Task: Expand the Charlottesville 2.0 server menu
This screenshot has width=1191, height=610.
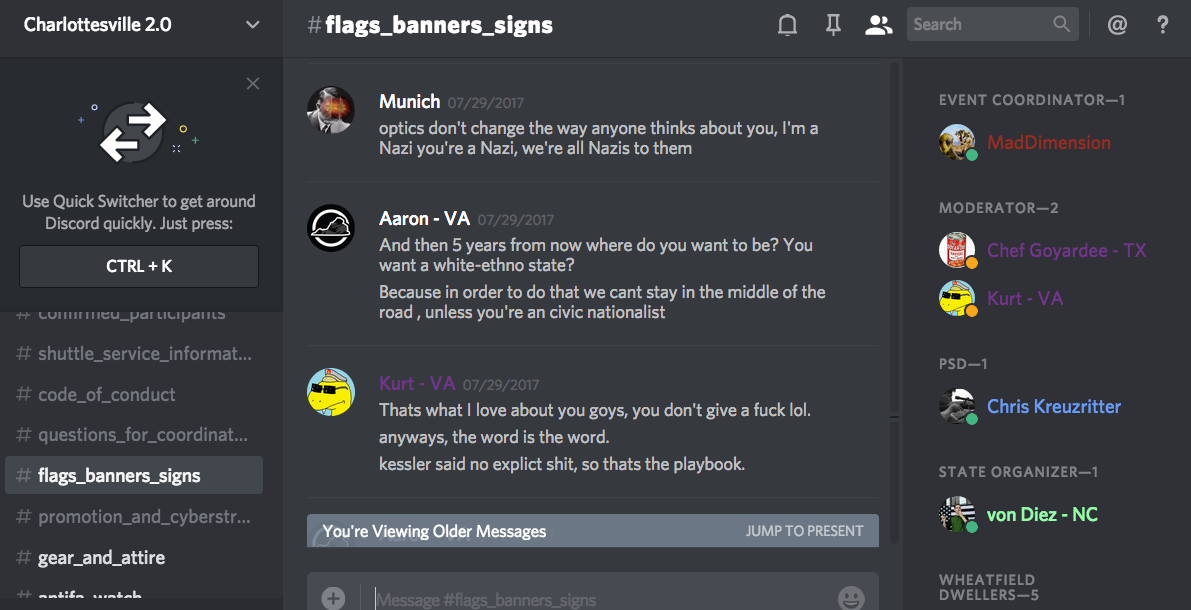Action: [252, 25]
